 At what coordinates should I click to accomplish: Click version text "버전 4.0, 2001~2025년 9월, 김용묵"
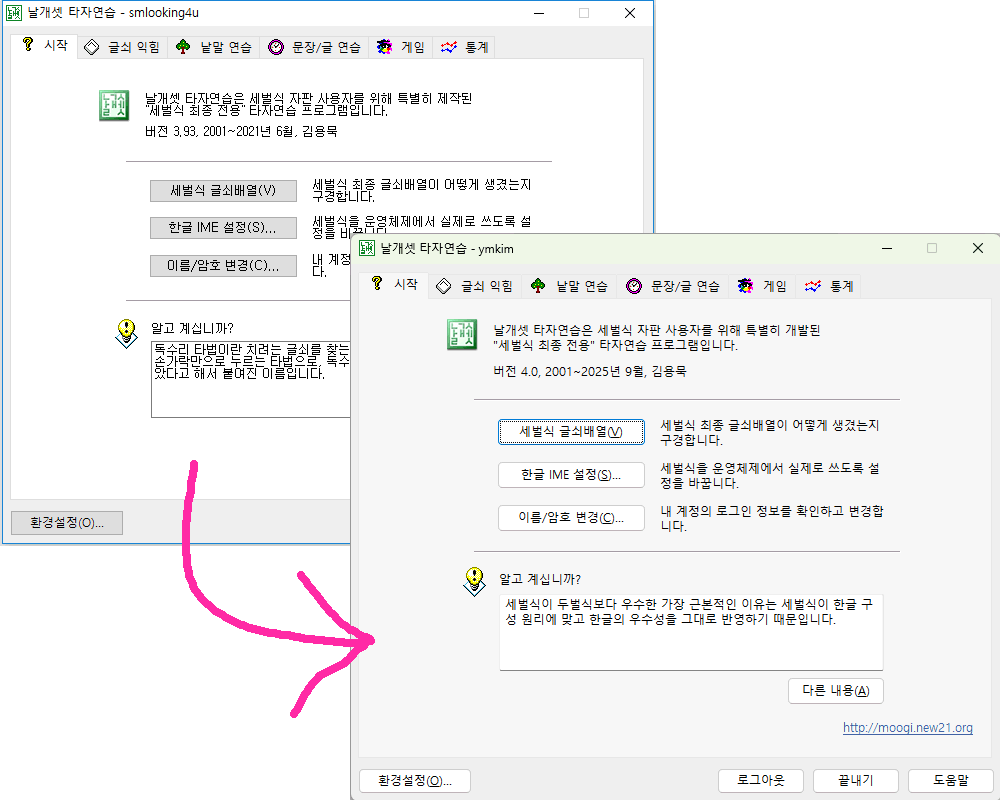tap(589, 371)
